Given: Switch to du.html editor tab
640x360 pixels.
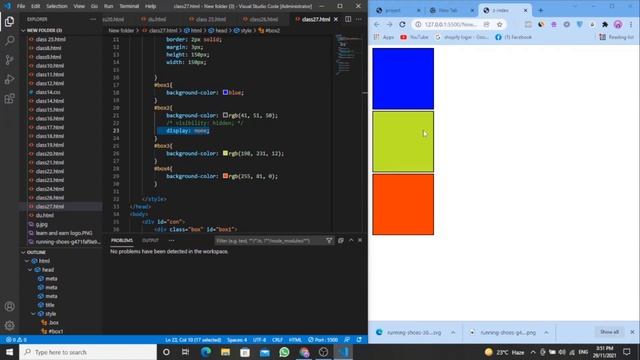Looking at the screenshot, I should pos(156,19).
